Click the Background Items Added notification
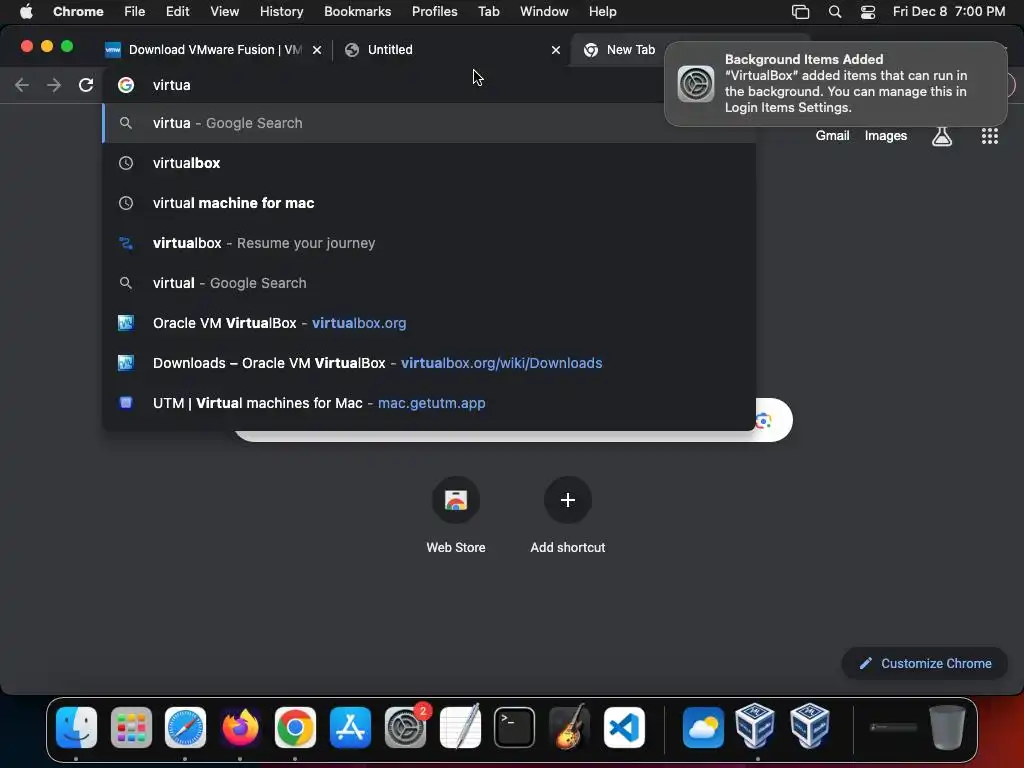Image resolution: width=1024 pixels, height=768 pixels. [835, 84]
